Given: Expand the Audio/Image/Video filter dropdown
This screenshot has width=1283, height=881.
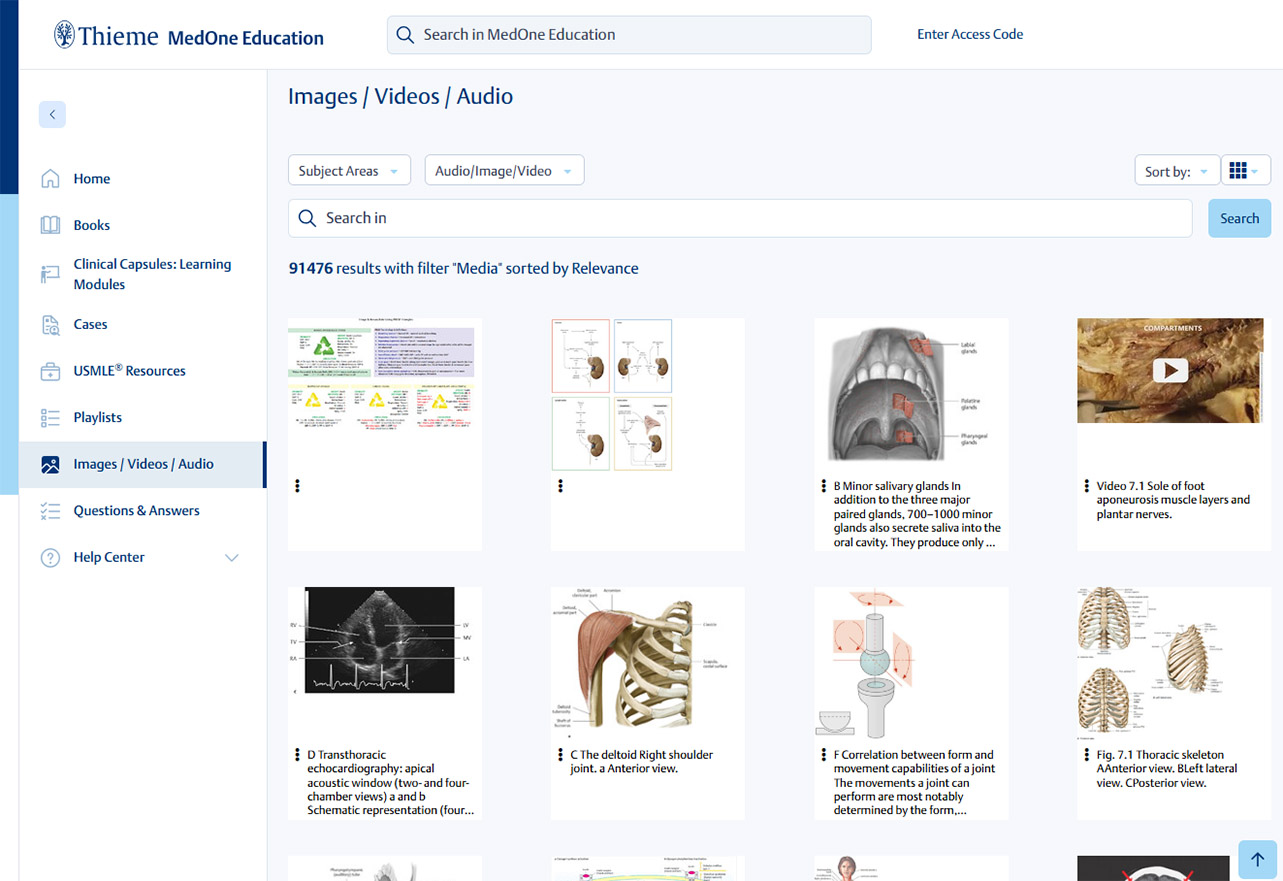Looking at the screenshot, I should click(x=504, y=171).
